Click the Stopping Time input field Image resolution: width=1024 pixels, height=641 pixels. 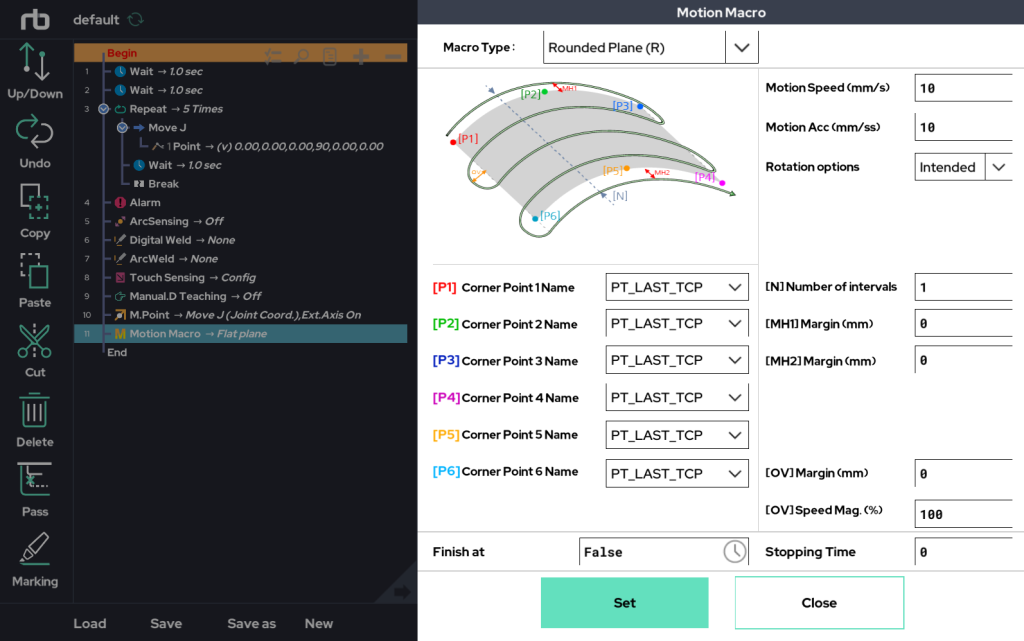(x=963, y=552)
